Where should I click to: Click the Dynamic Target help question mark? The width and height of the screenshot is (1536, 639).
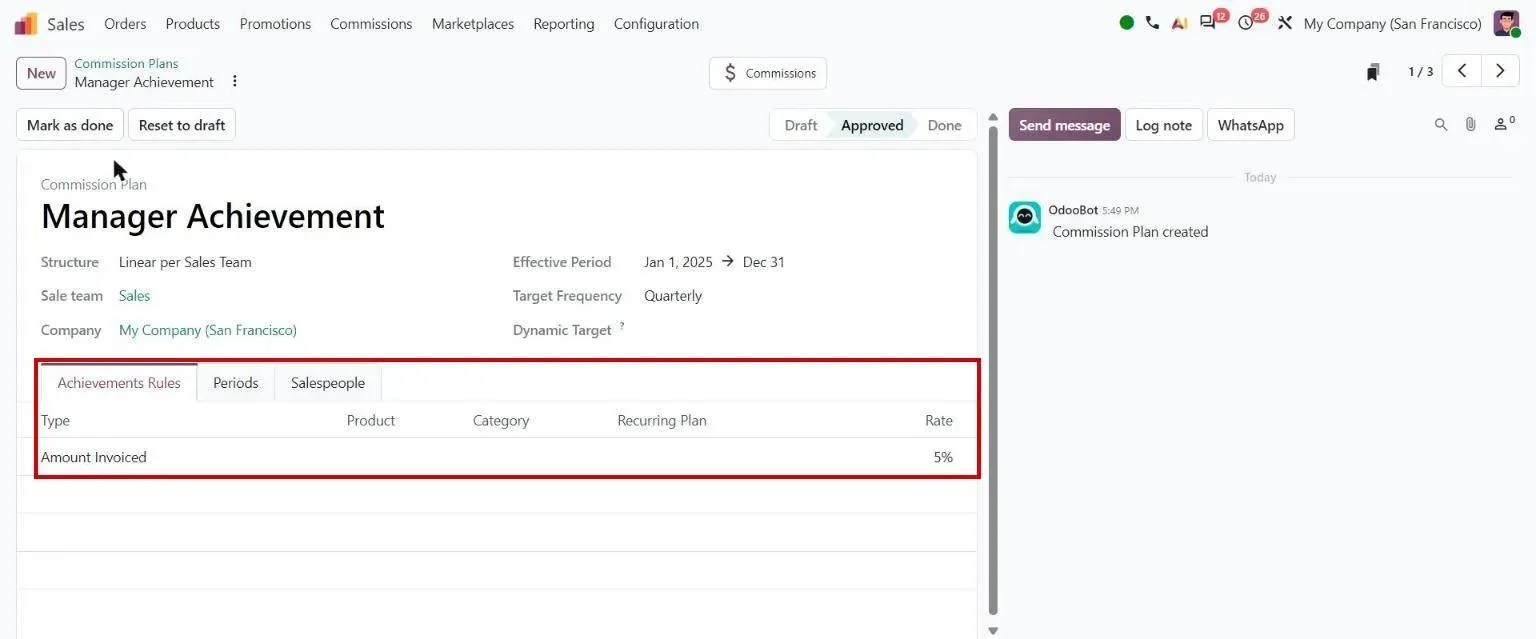[622, 325]
